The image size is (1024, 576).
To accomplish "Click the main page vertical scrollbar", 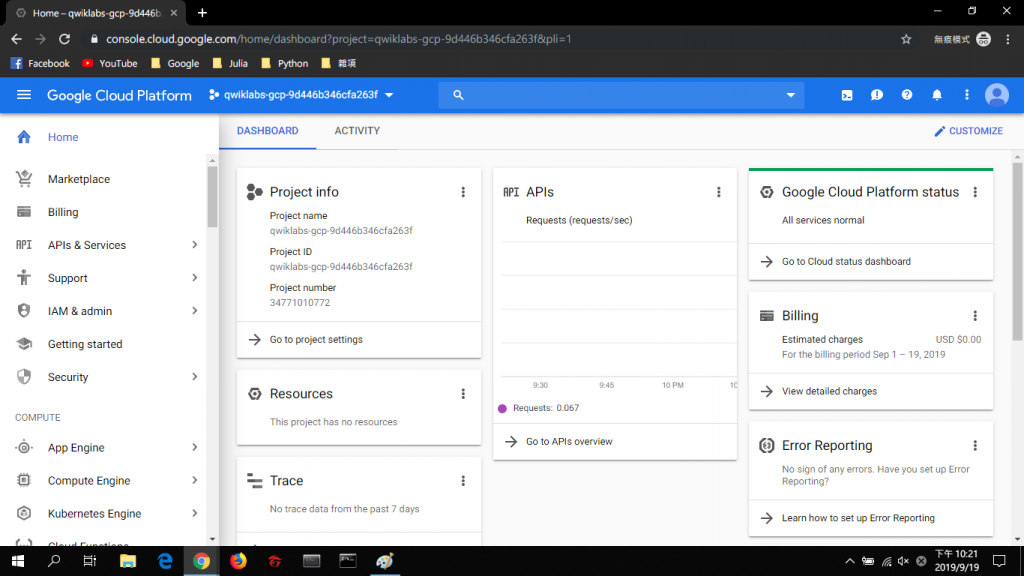I will tap(1017, 251).
